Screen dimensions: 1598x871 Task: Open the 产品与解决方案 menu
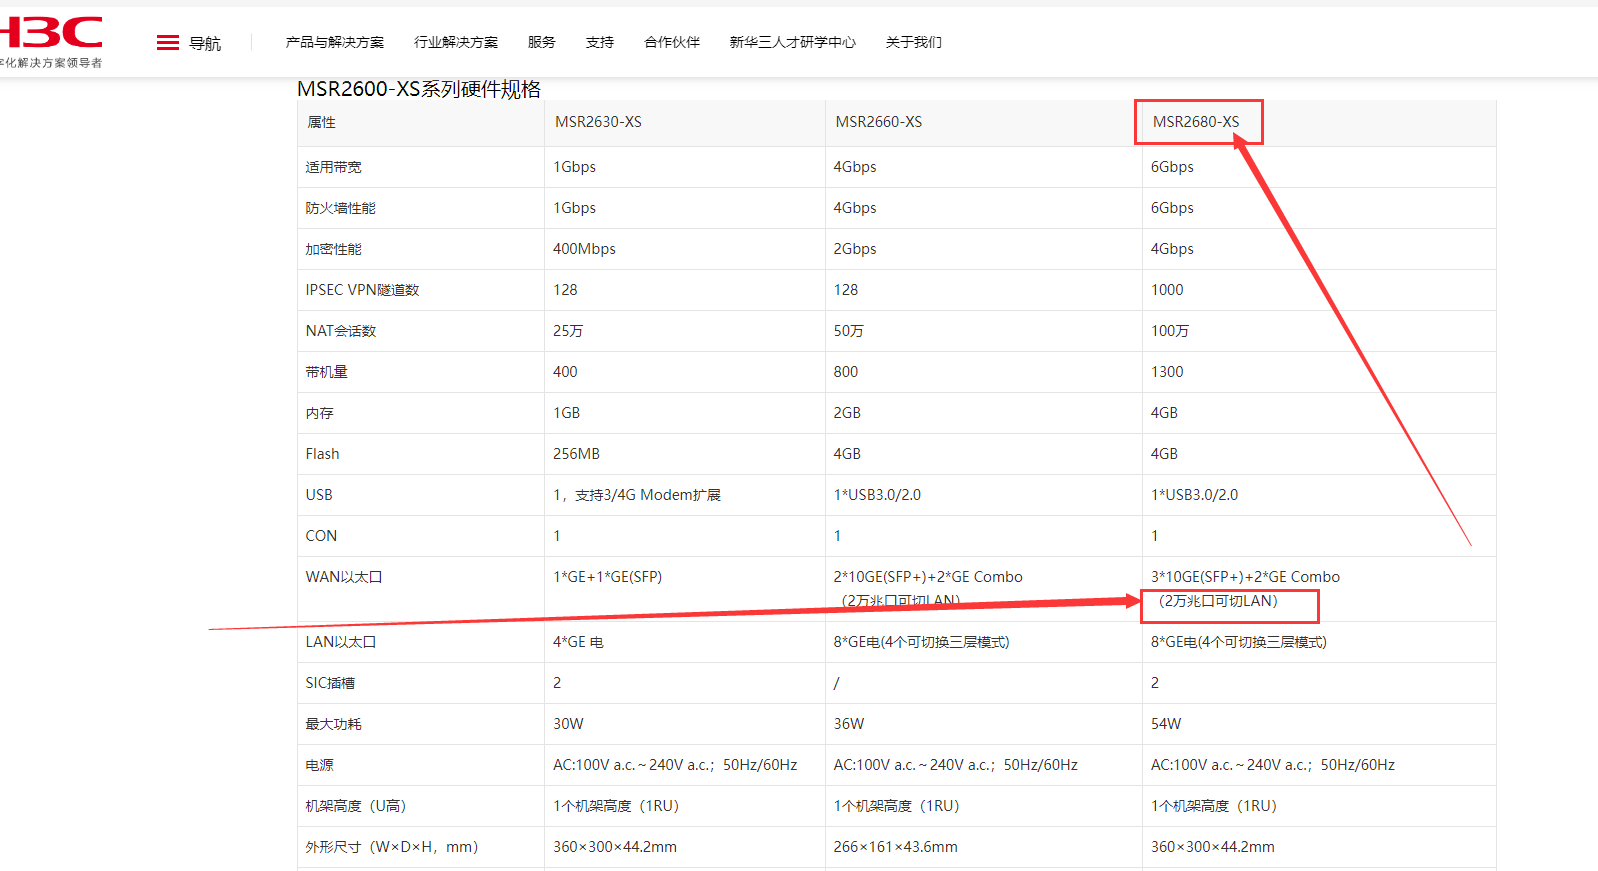pyautogui.click(x=335, y=42)
